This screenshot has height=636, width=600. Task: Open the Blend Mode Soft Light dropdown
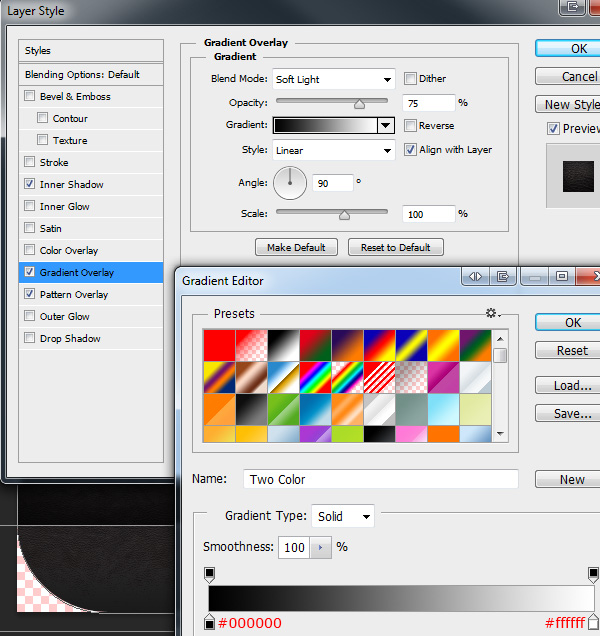[x=333, y=79]
